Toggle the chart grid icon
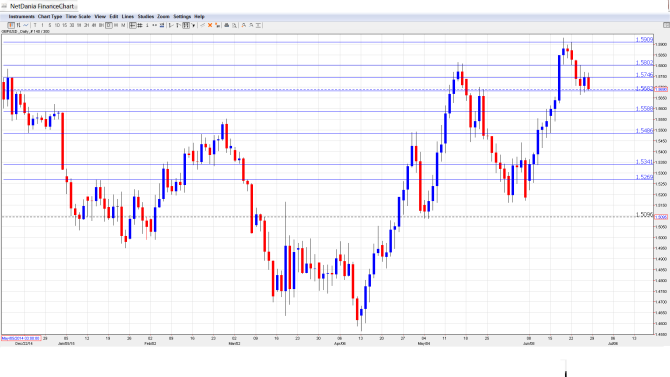The height and width of the screenshot is (377, 670). (139, 26)
